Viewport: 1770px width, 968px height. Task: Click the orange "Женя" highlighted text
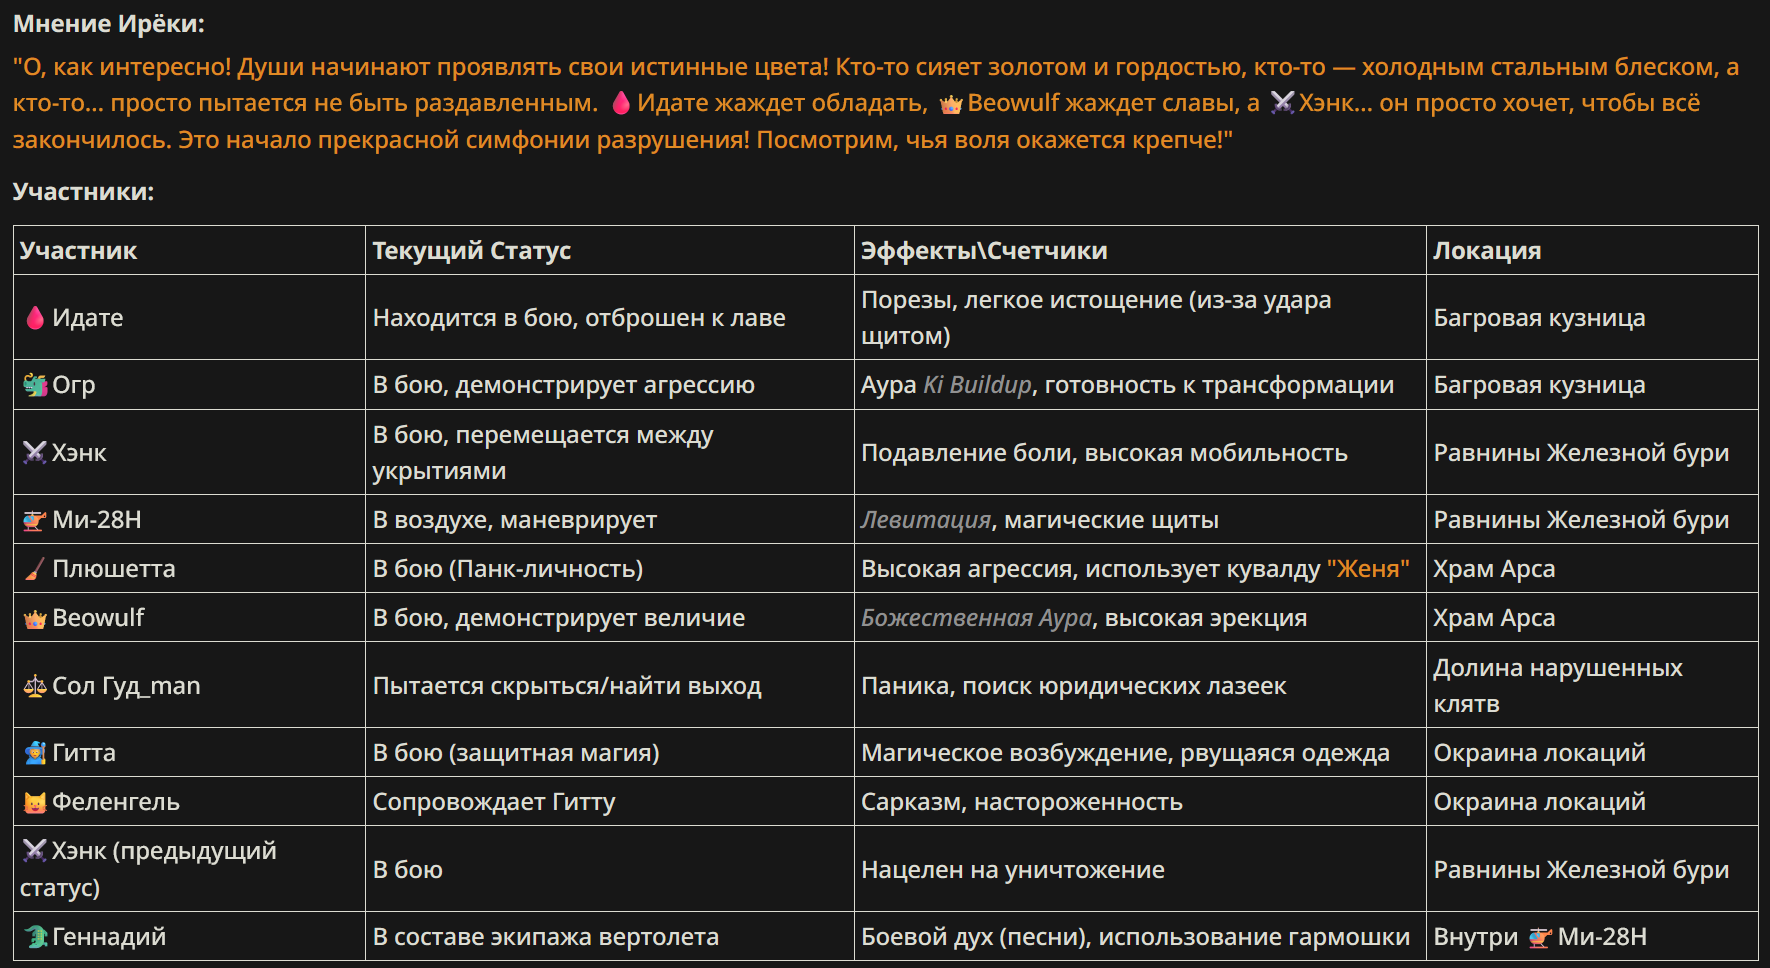click(x=1368, y=569)
